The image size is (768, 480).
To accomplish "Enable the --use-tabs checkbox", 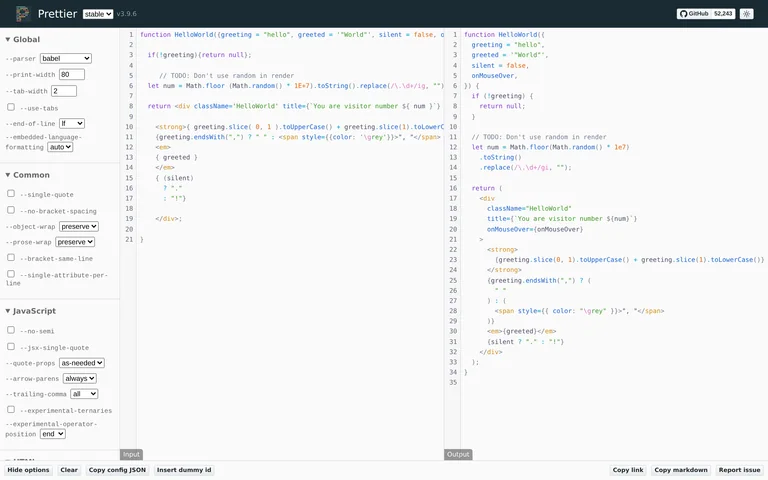I will click(x=11, y=107).
